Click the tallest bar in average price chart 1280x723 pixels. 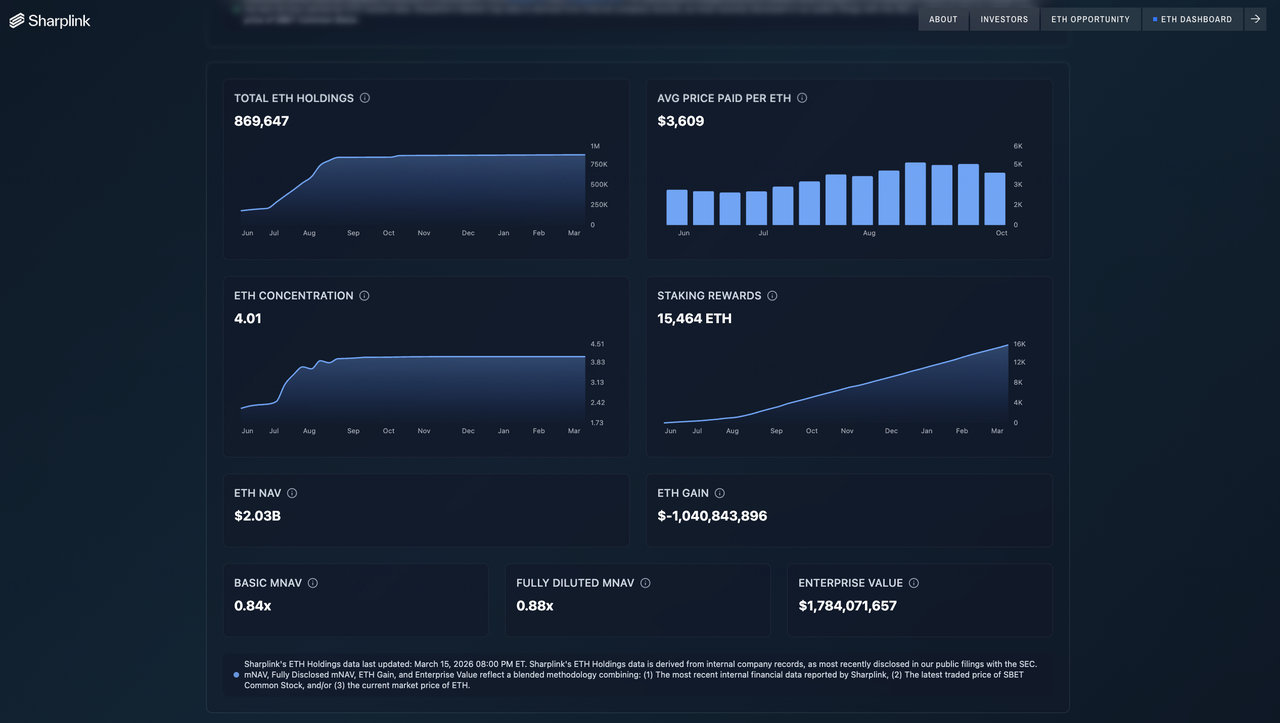pyautogui.click(x=915, y=194)
